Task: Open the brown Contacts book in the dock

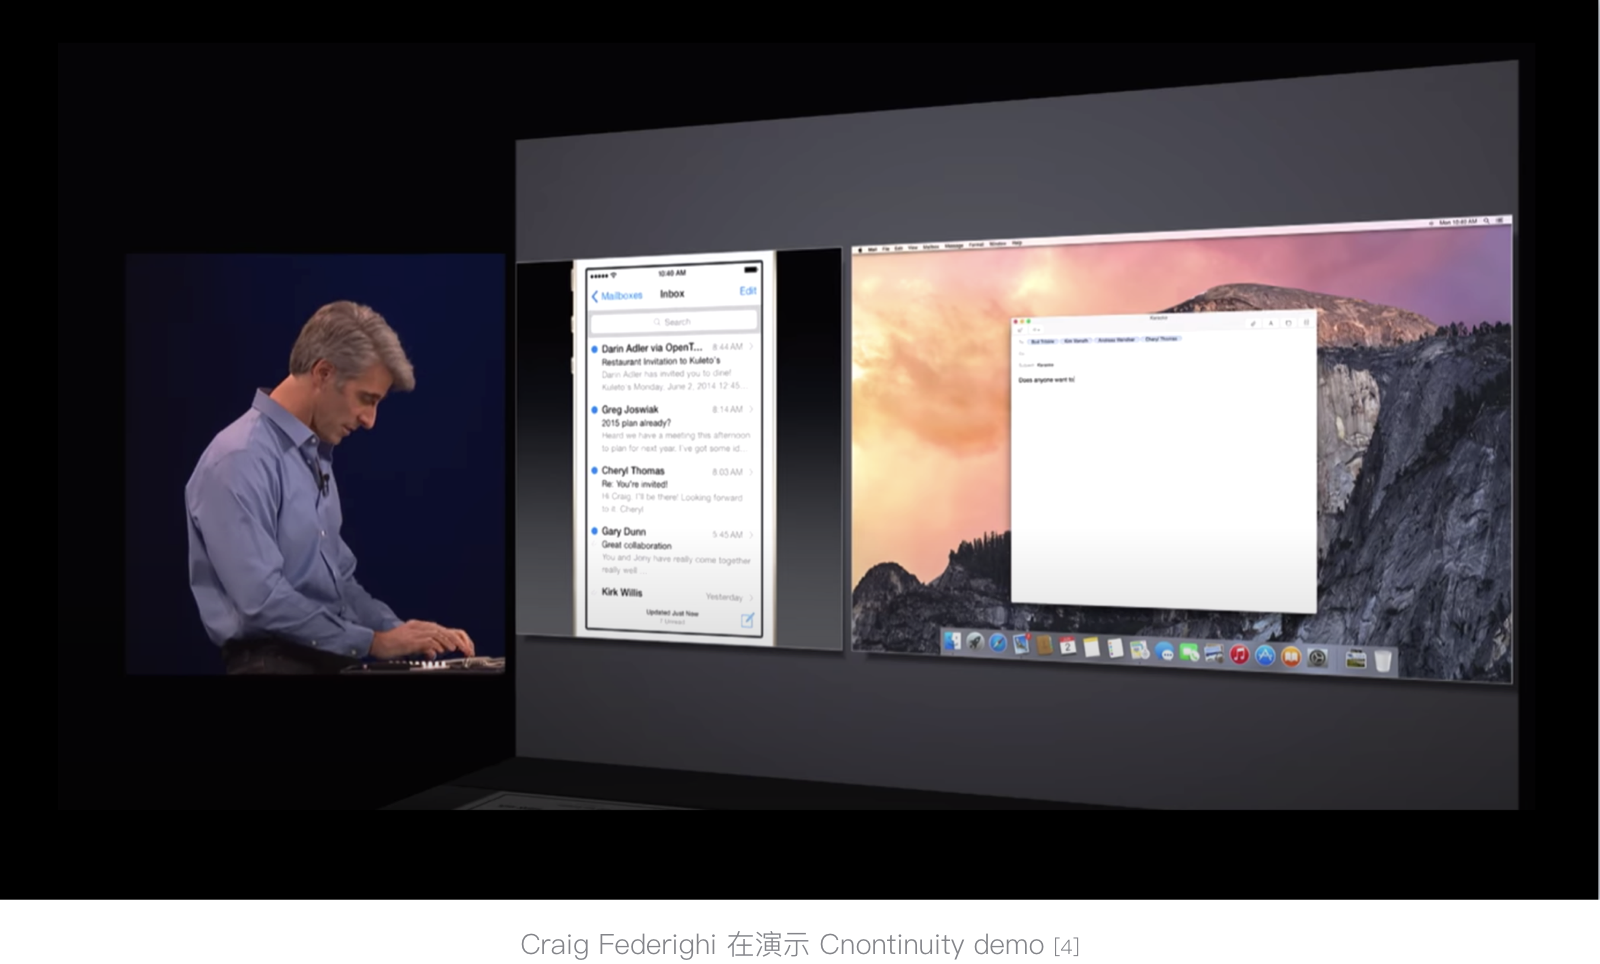Action: pos(1044,645)
